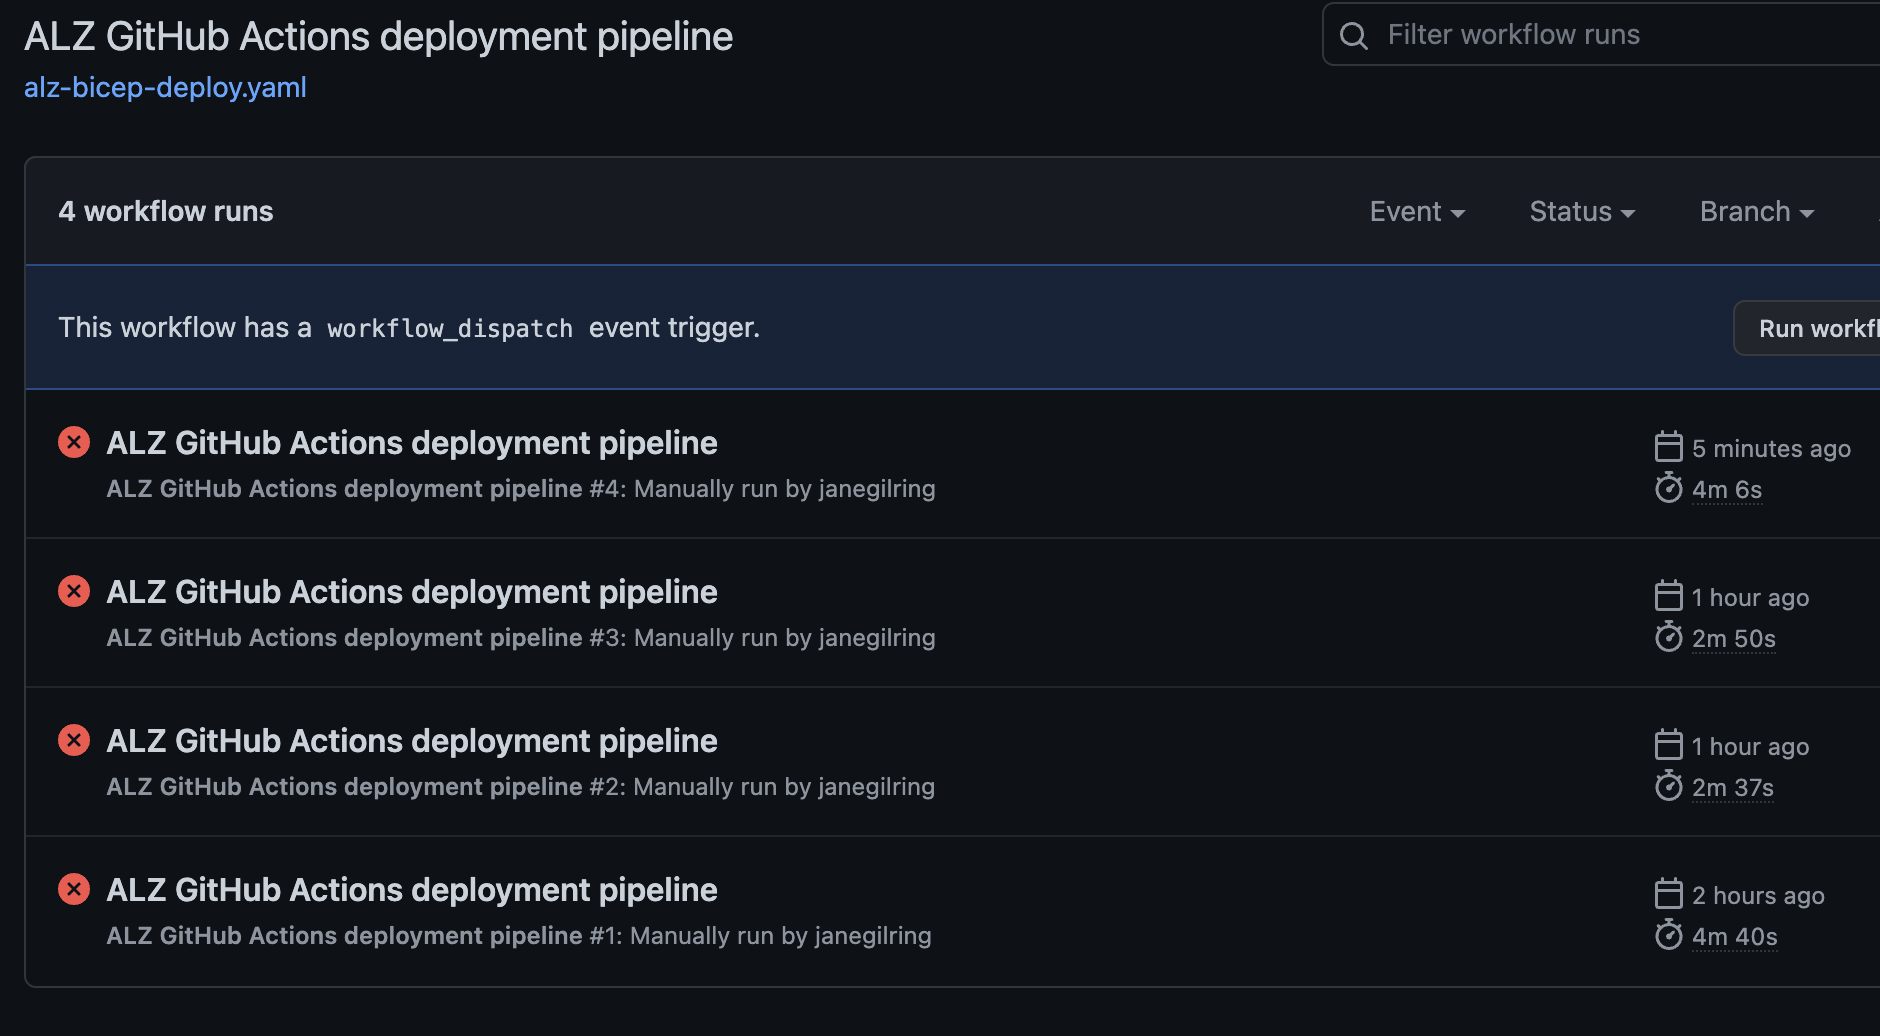Click the stopwatch icon next to '4m 6s'
The height and width of the screenshot is (1036, 1880).
tap(1668, 489)
